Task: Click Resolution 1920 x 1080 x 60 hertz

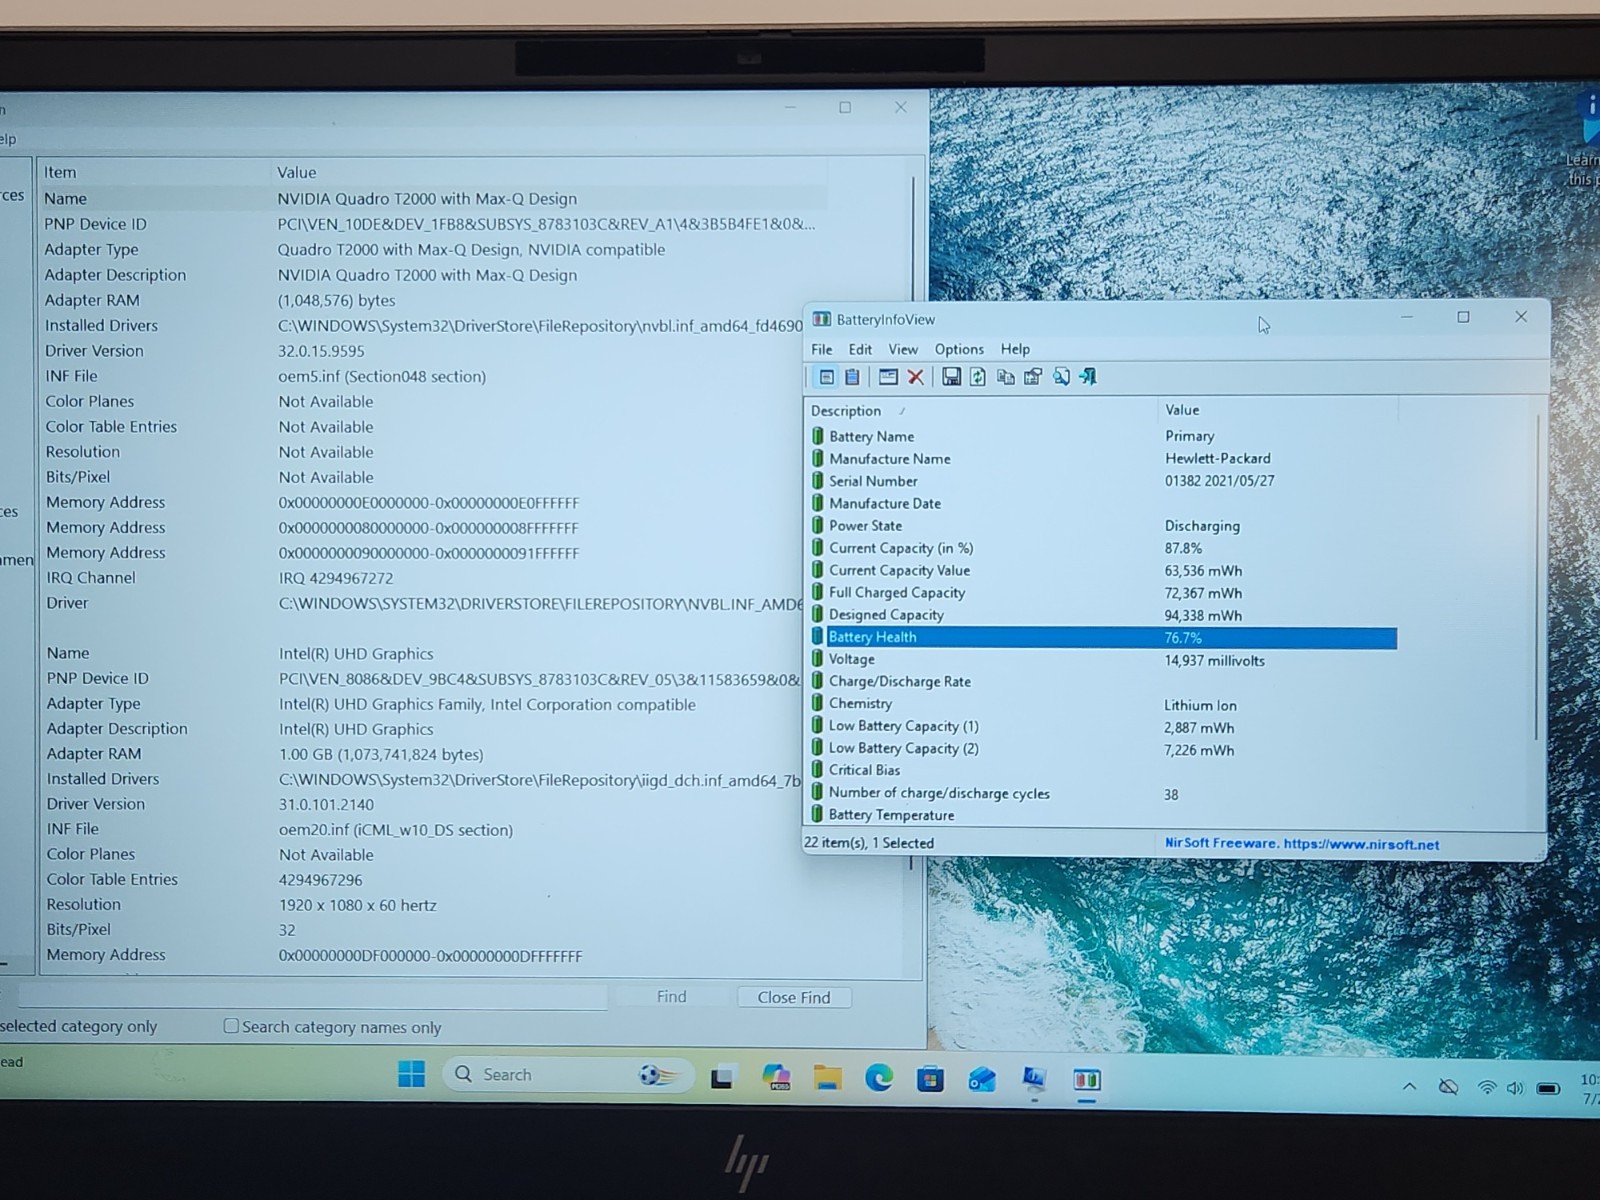Action: [358, 905]
